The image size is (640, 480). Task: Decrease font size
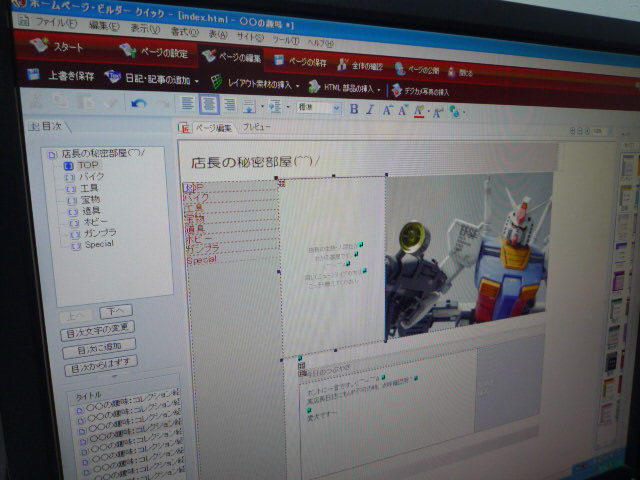pyautogui.click(x=402, y=110)
